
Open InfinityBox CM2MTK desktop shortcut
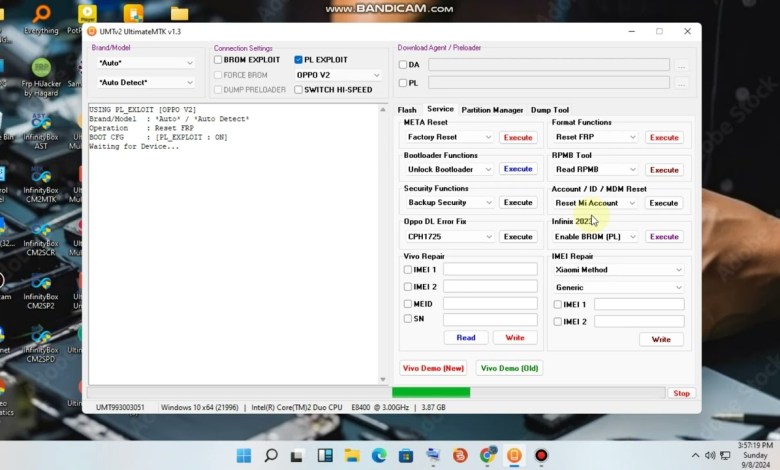pos(40,177)
